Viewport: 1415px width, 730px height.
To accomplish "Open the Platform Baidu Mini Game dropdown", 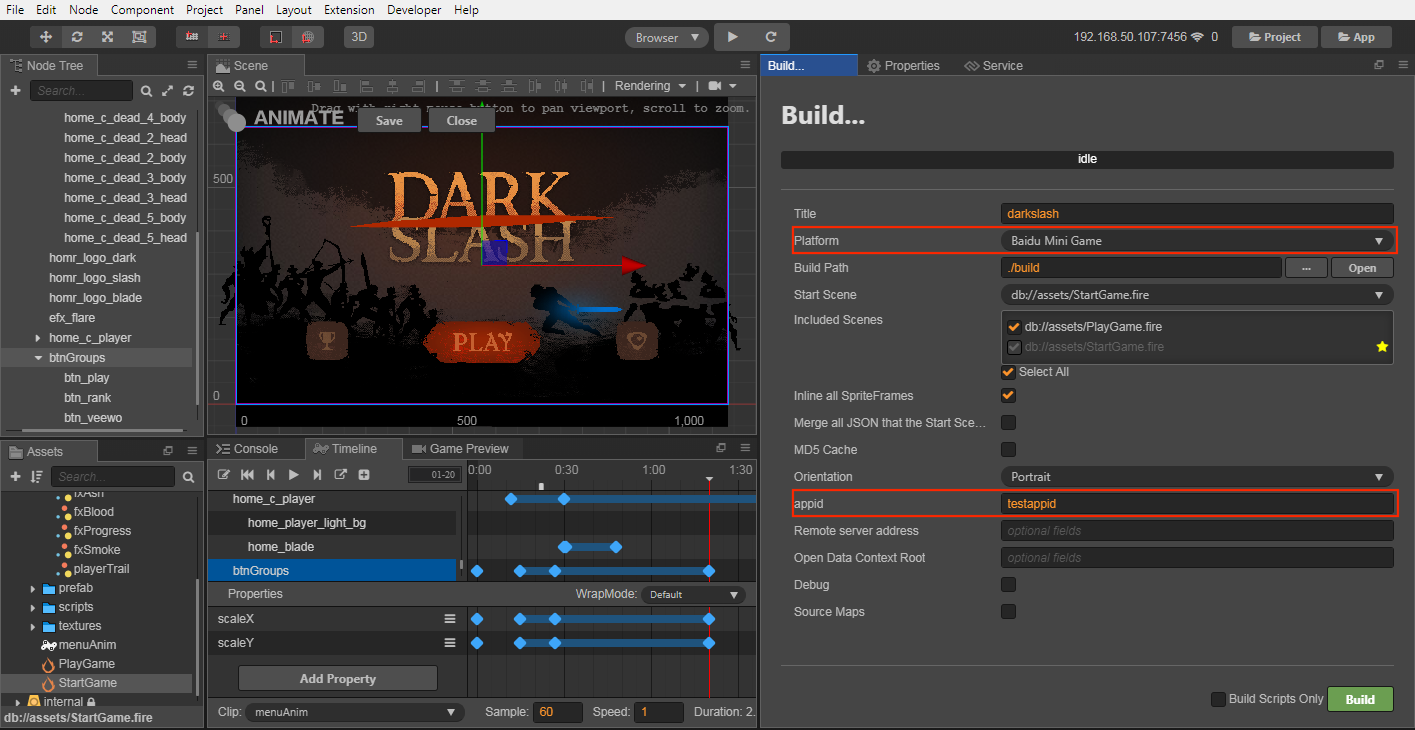I will coord(1197,240).
